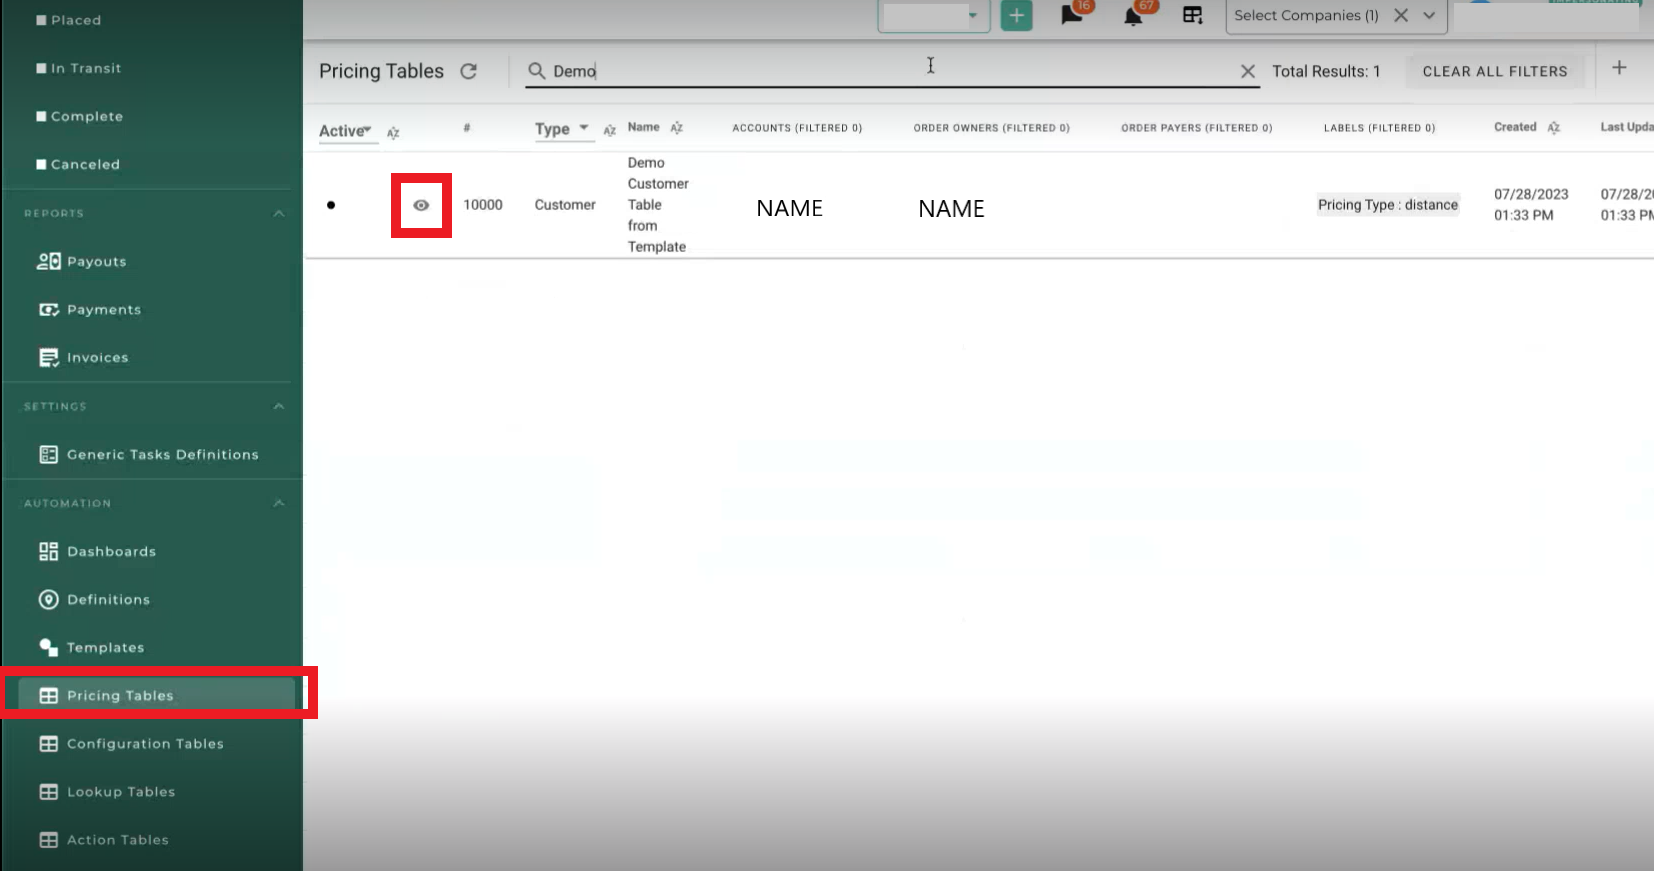This screenshot has height=871, width=1654.
Task: Open Definitions in sidebar
Action: coord(108,599)
